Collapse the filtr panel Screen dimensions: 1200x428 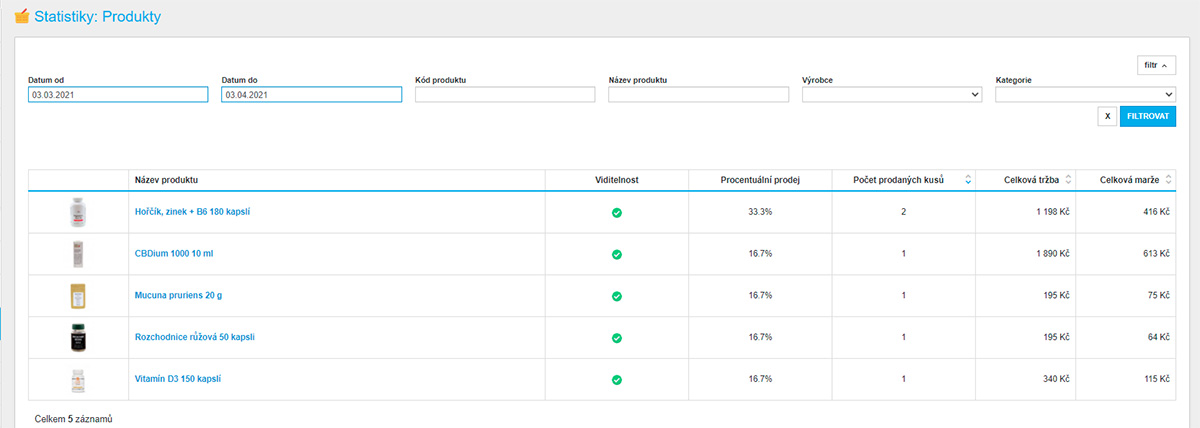click(x=1155, y=66)
